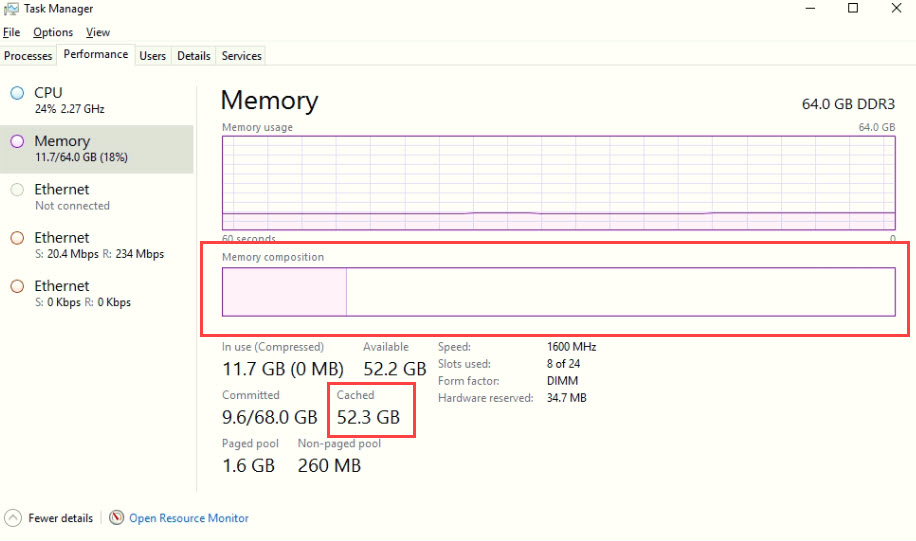916x541 pixels.
Task: Click the Ethernet icon showing 0 Kbps
Action: tap(17, 286)
